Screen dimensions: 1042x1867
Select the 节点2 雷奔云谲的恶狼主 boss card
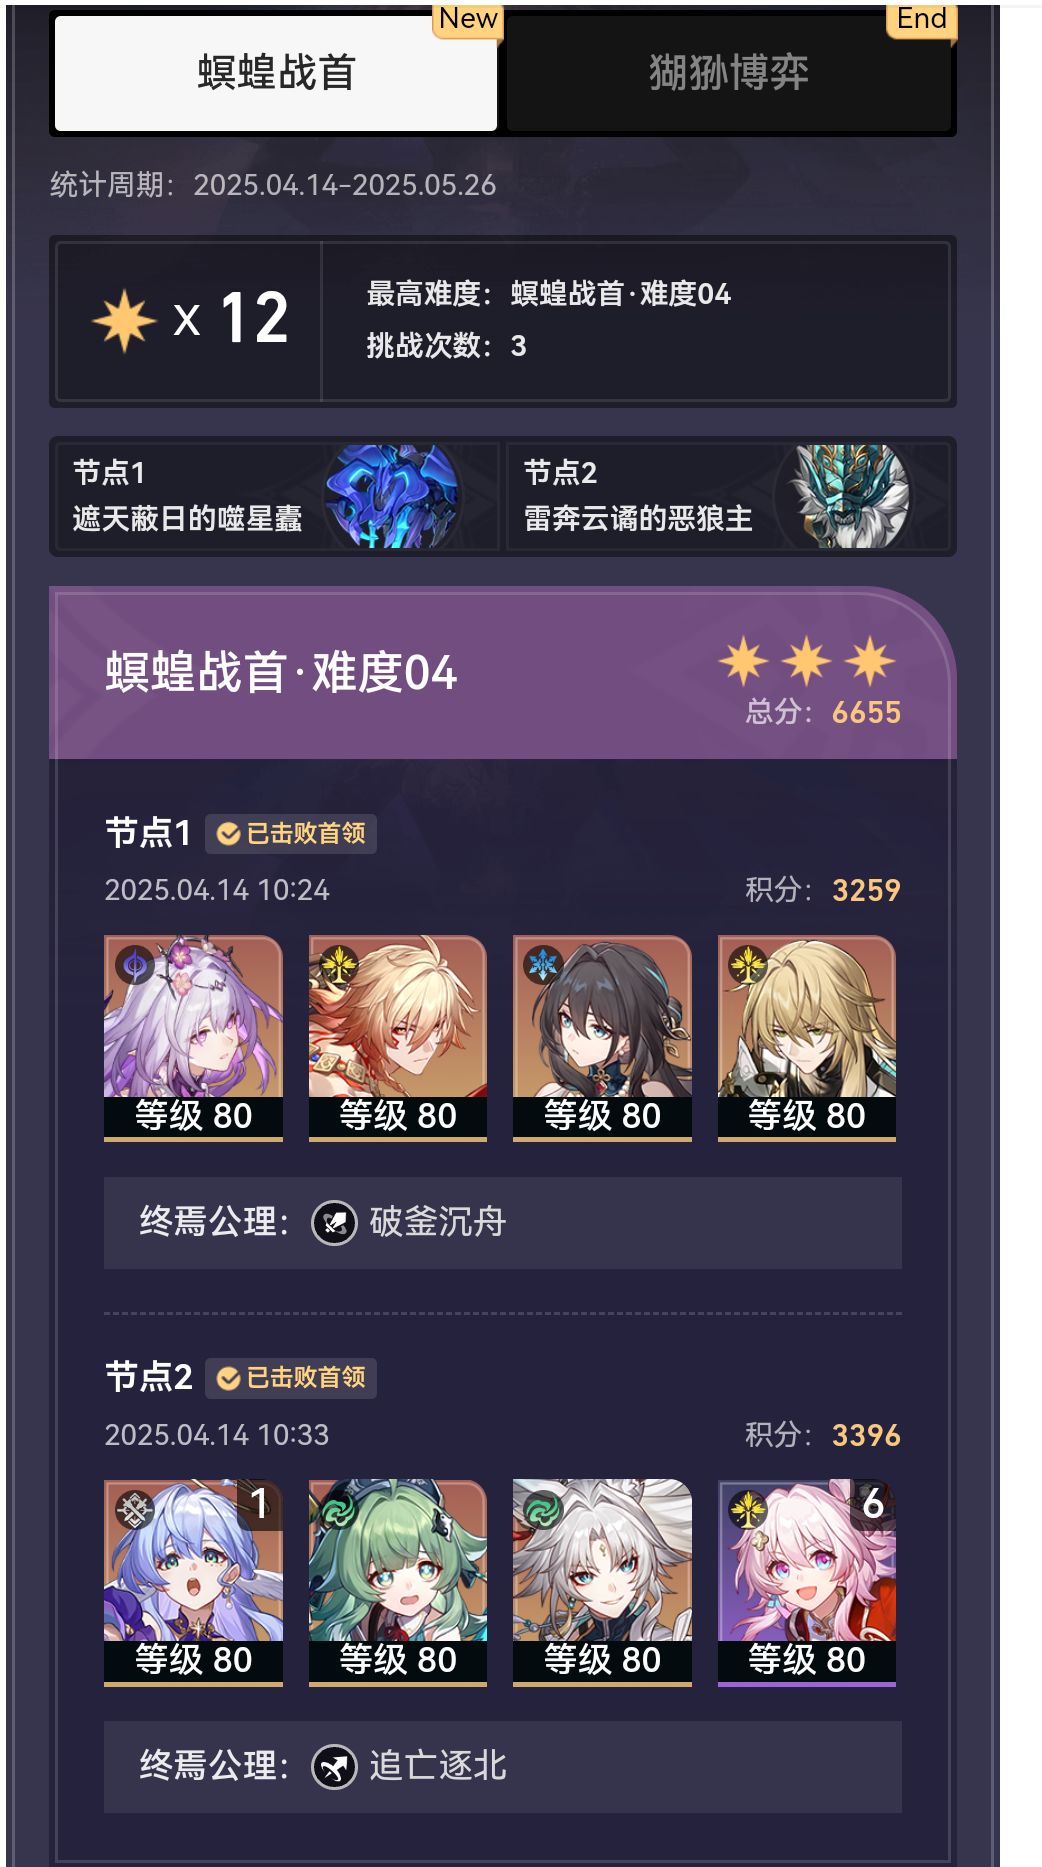tap(728, 496)
